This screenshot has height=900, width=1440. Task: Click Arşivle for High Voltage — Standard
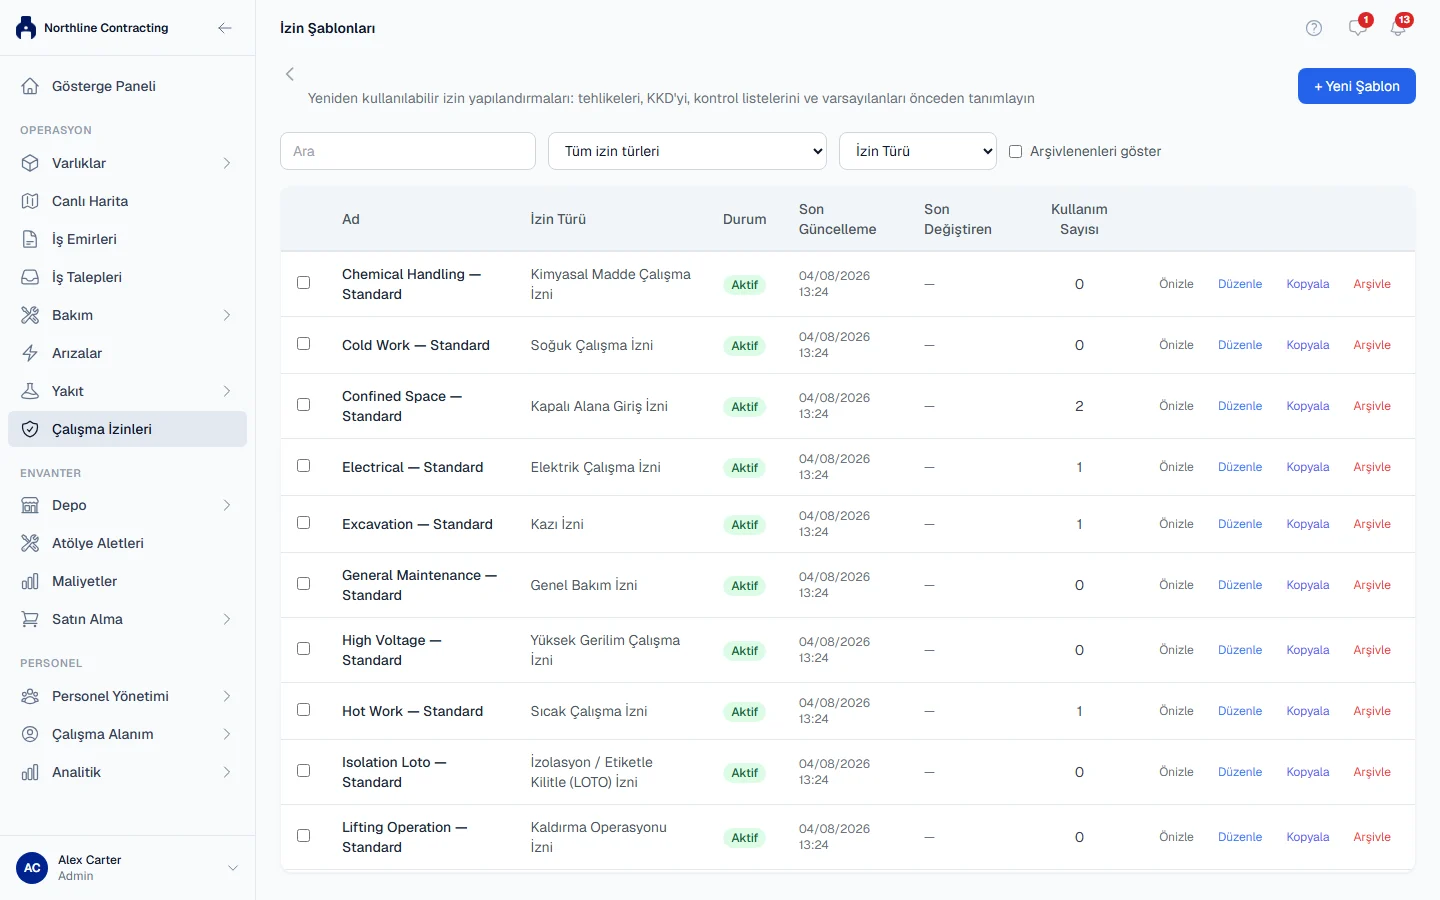click(1372, 650)
